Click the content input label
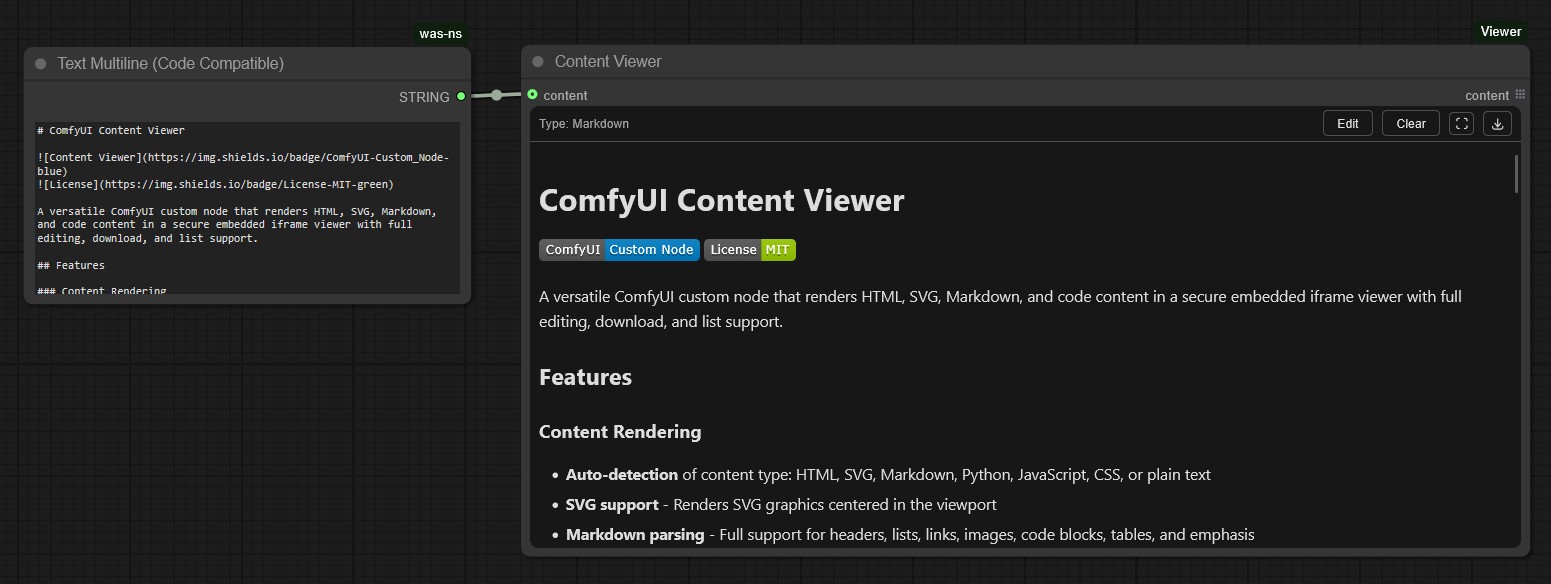Image resolution: width=1551 pixels, height=584 pixels. (x=565, y=96)
